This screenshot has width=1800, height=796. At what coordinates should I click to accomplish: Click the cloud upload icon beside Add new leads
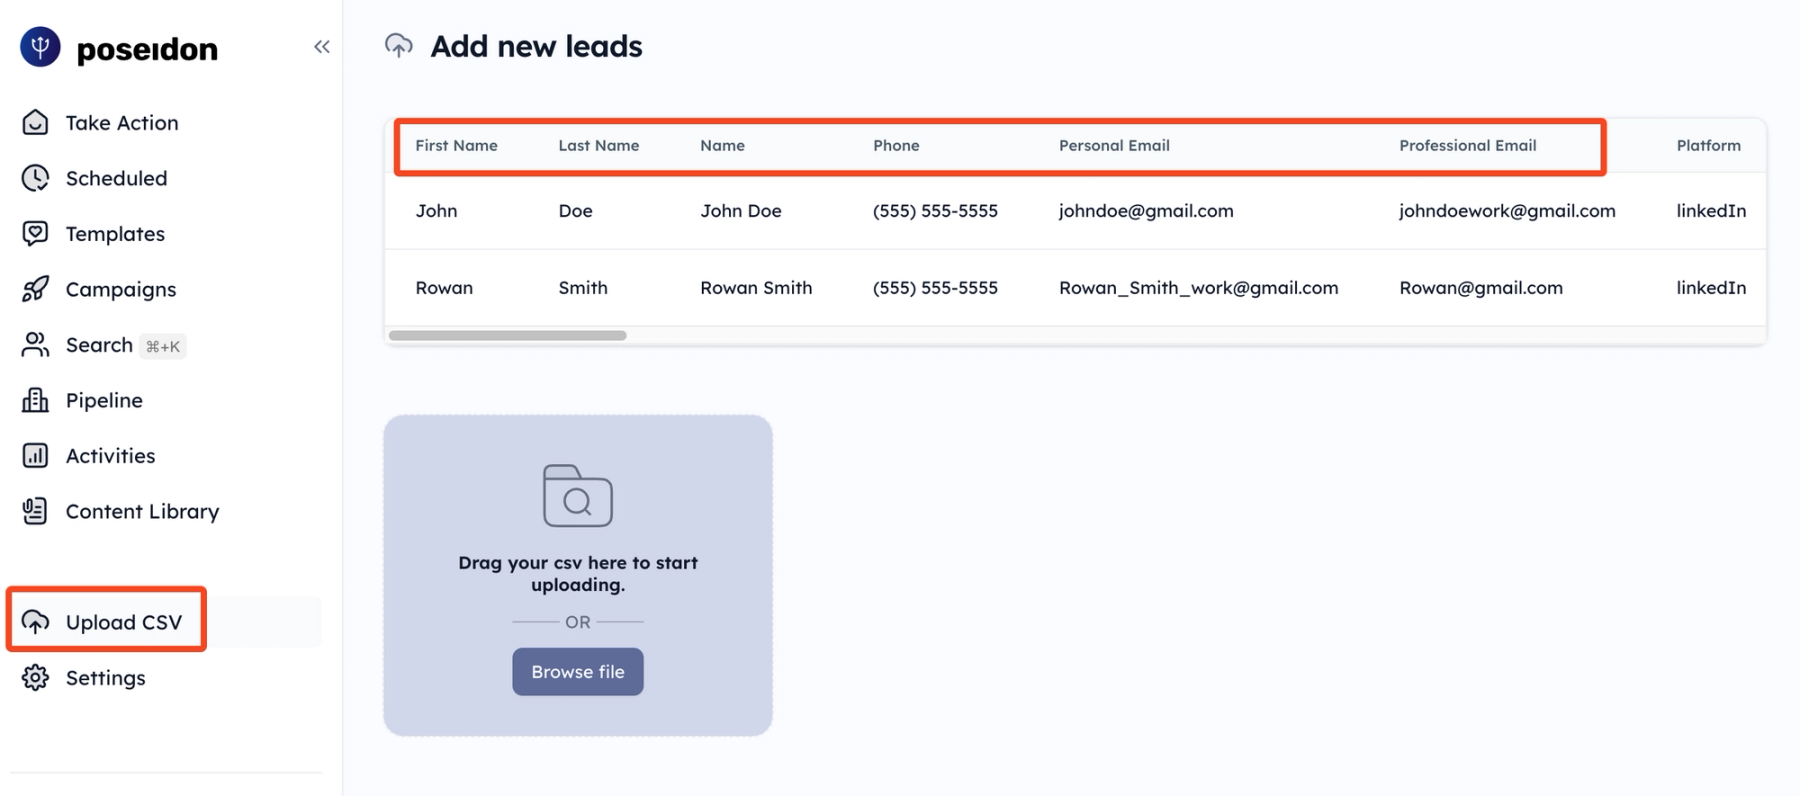(399, 46)
